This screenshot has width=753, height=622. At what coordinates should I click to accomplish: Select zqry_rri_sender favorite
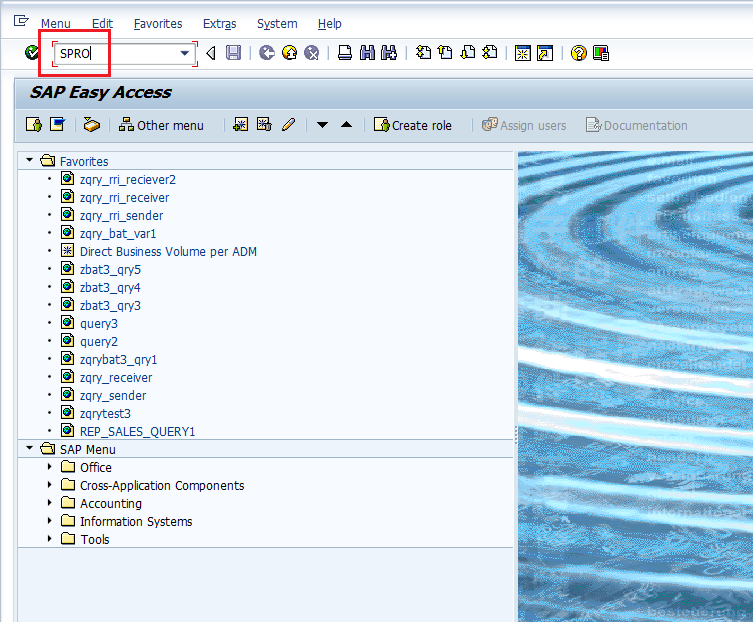pos(121,216)
